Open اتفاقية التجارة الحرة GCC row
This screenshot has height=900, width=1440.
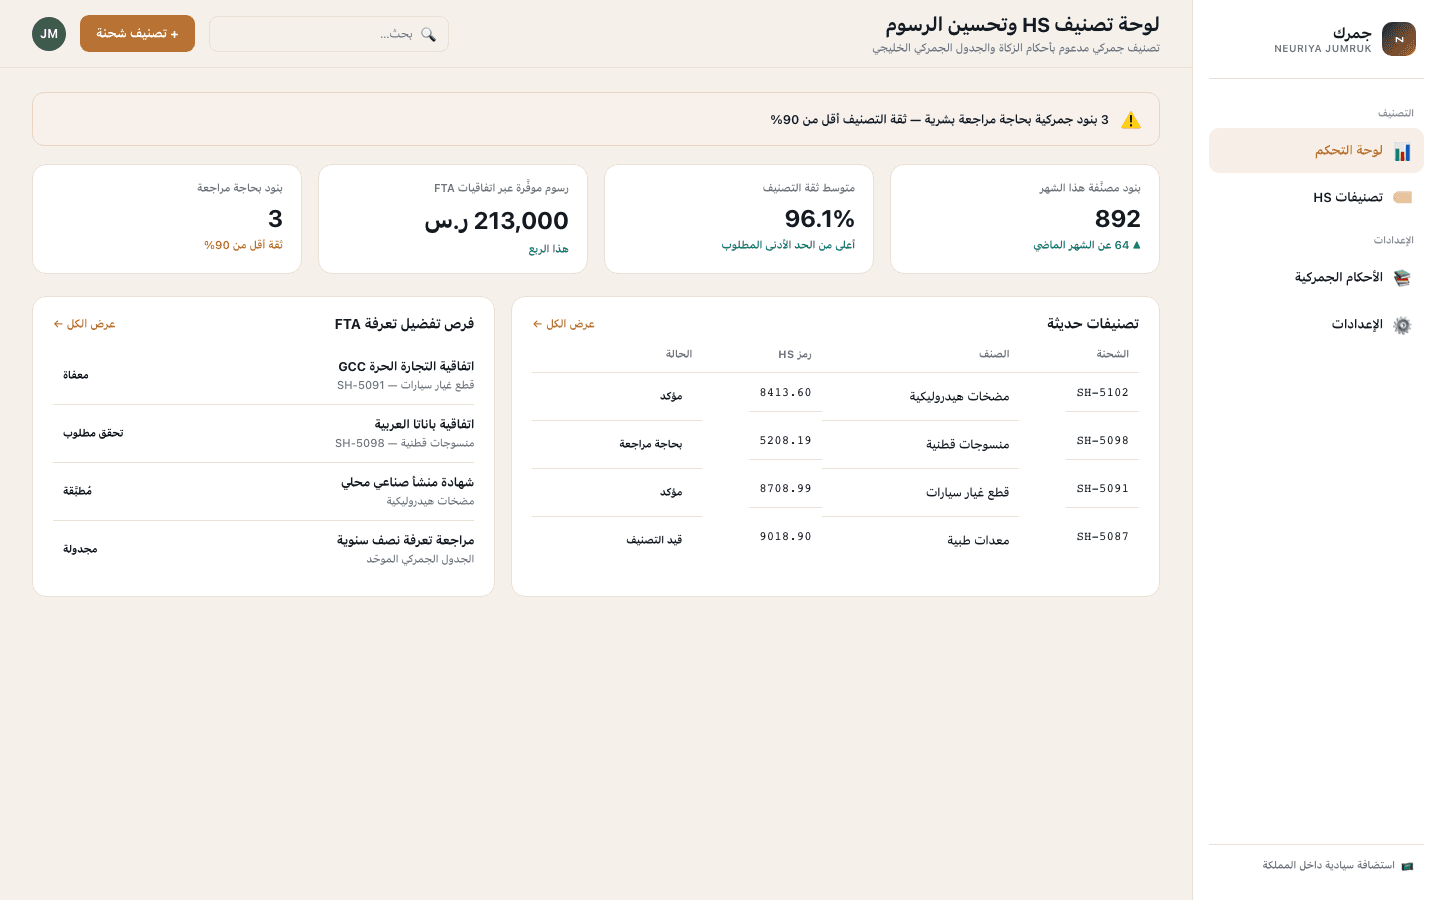click(x=263, y=375)
